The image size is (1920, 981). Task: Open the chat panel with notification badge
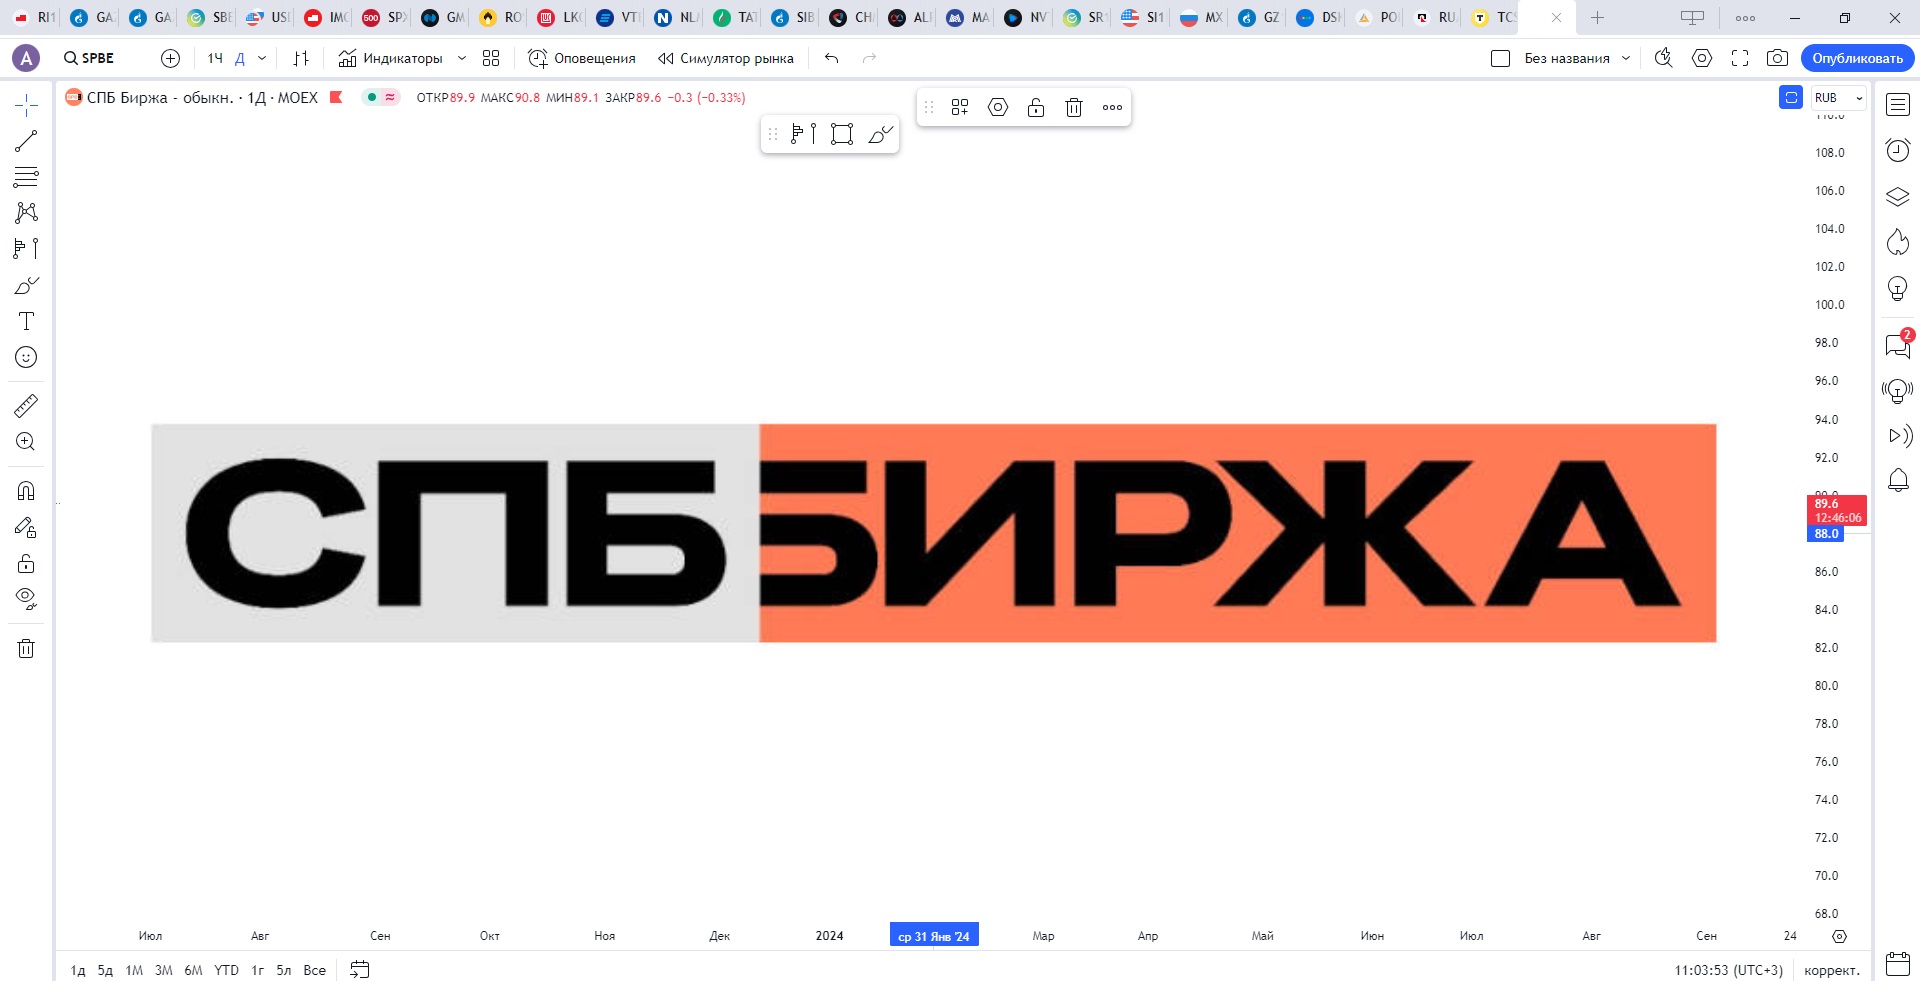click(1898, 345)
